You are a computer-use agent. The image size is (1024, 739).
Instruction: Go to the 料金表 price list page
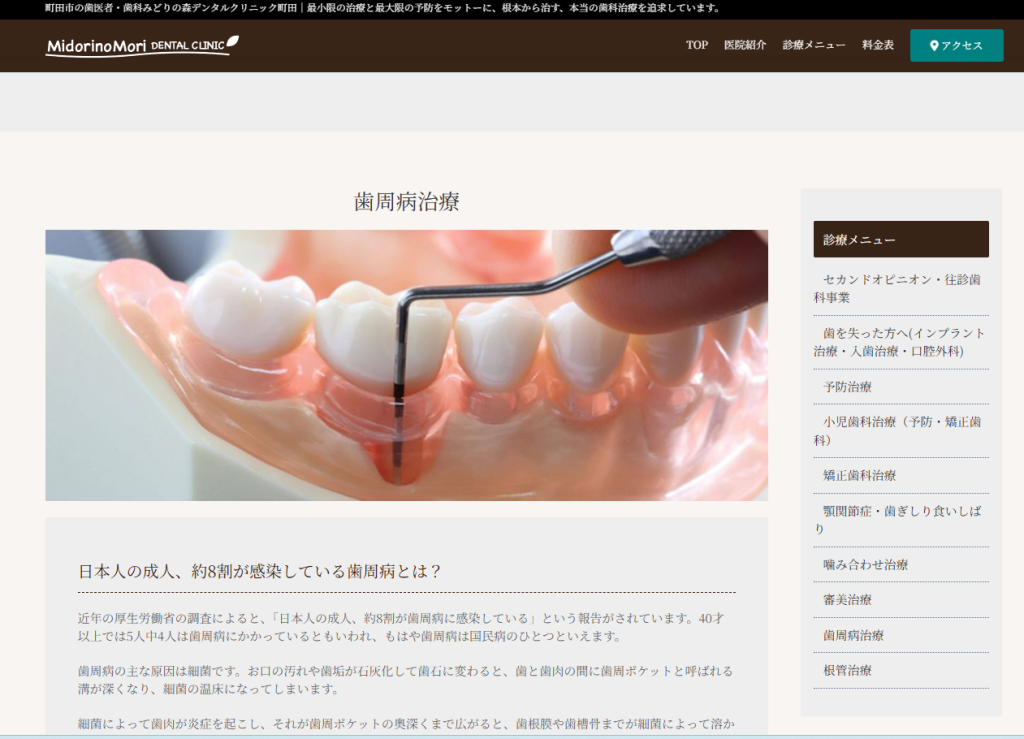[x=878, y=45]
